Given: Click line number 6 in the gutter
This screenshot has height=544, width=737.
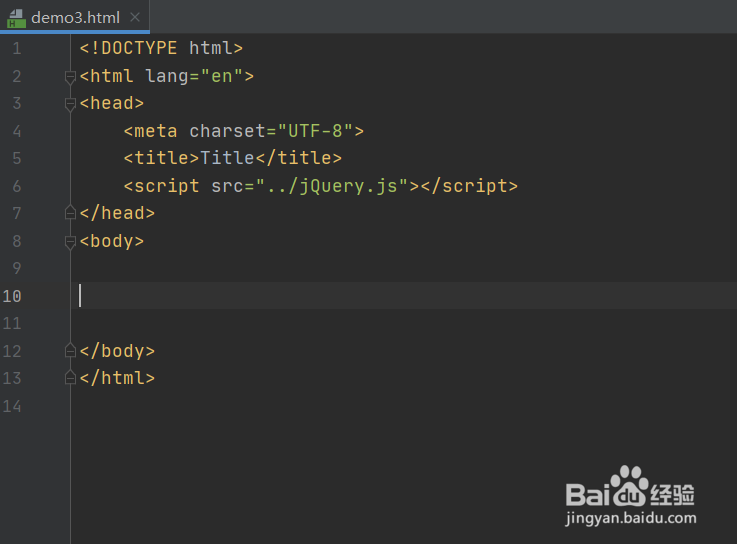Looking at the screenshot, I should (17, 186).
